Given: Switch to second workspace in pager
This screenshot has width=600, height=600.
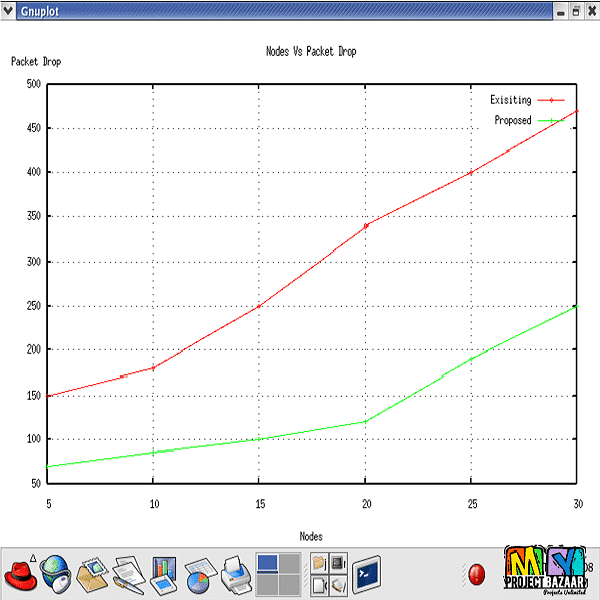Looking at the screenshot, I should (x=289, y=564).
